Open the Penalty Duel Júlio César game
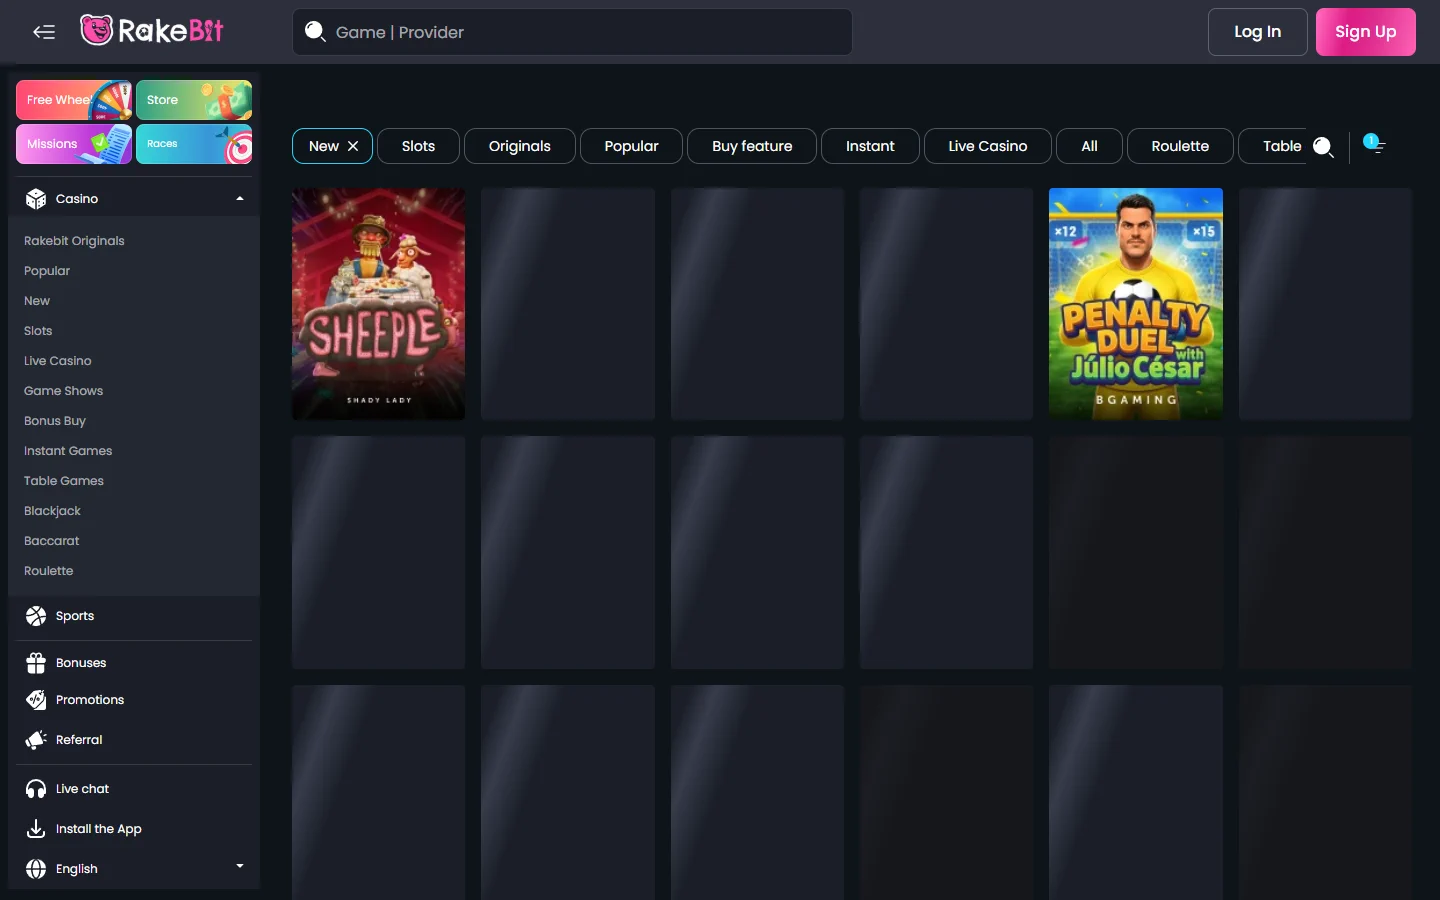The image size is (1440, 900). [x=1136, y=304]
